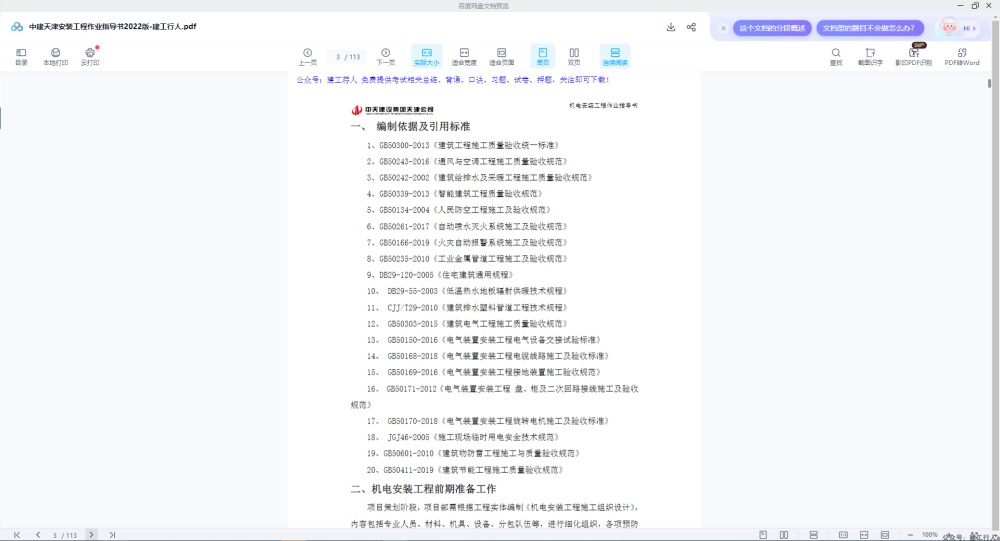Select double page icon in status bar

coord(784,535)
